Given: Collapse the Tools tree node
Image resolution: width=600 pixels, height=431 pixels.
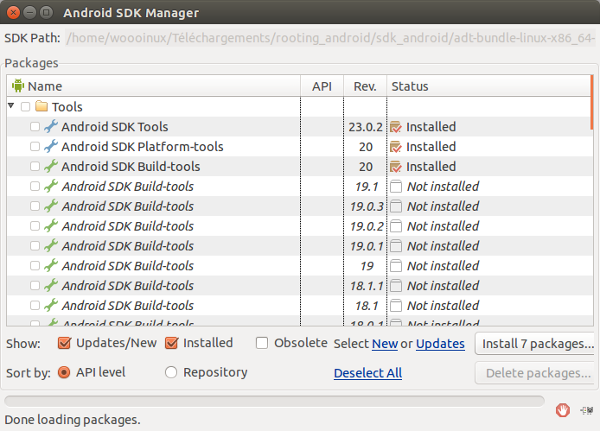Looking at the screenshot, I should 11,106.
